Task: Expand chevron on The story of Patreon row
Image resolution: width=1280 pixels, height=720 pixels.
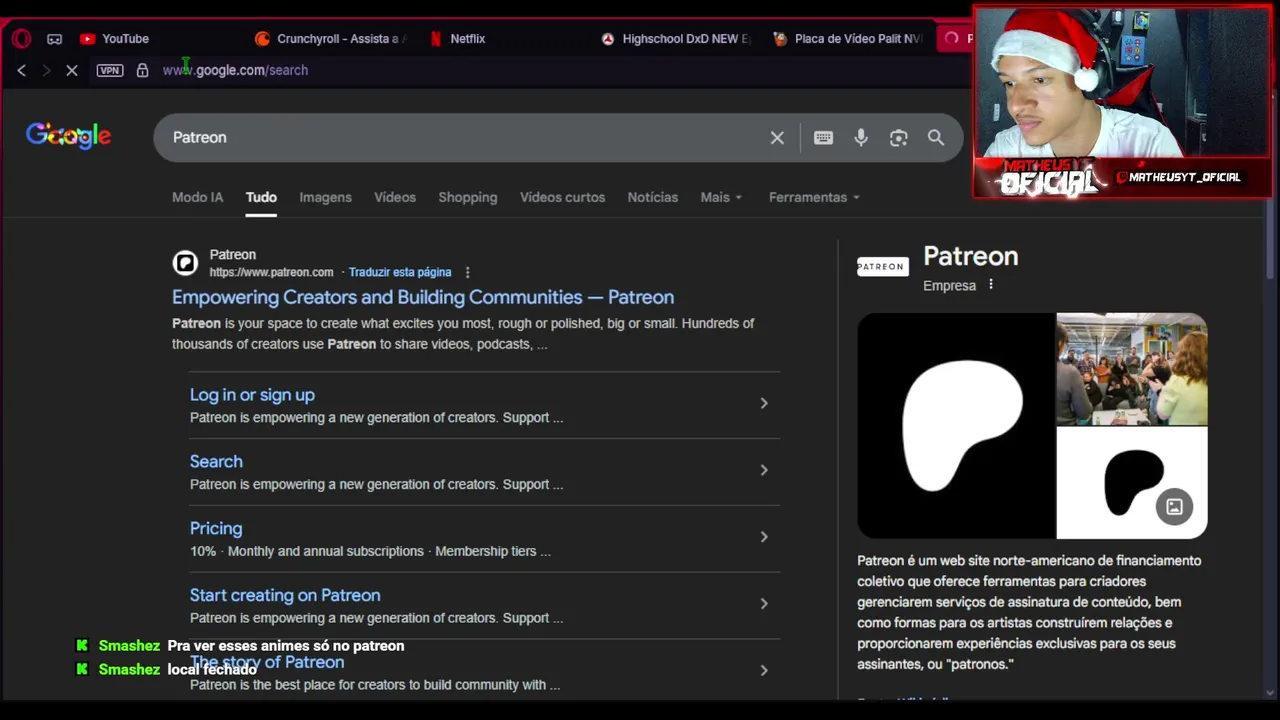Action: [x=764, y=670]
